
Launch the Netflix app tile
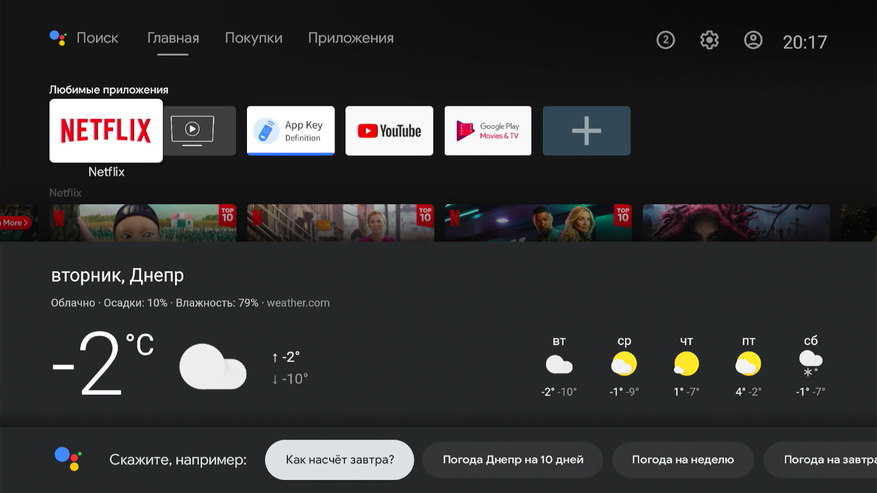click(x=106, y=131)
